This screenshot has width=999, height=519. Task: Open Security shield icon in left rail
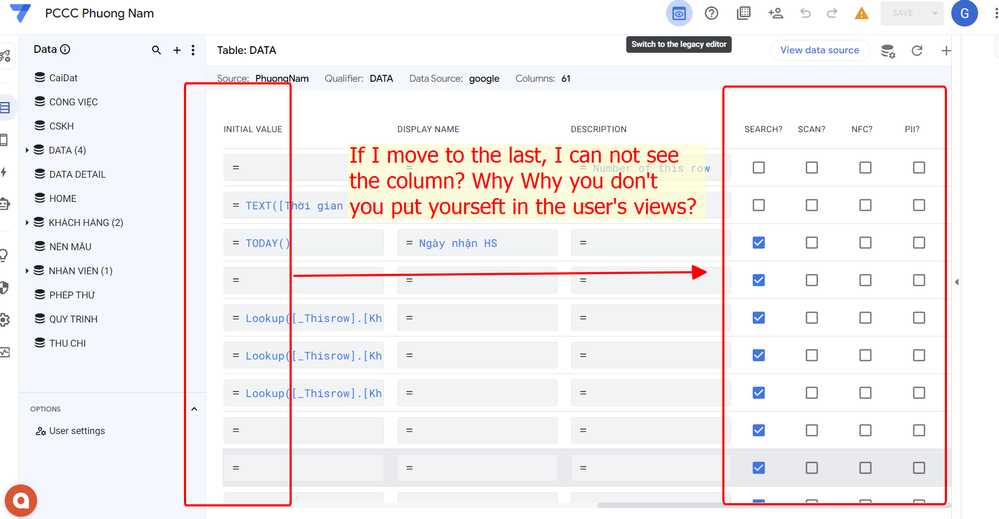[x=4, y=288]
